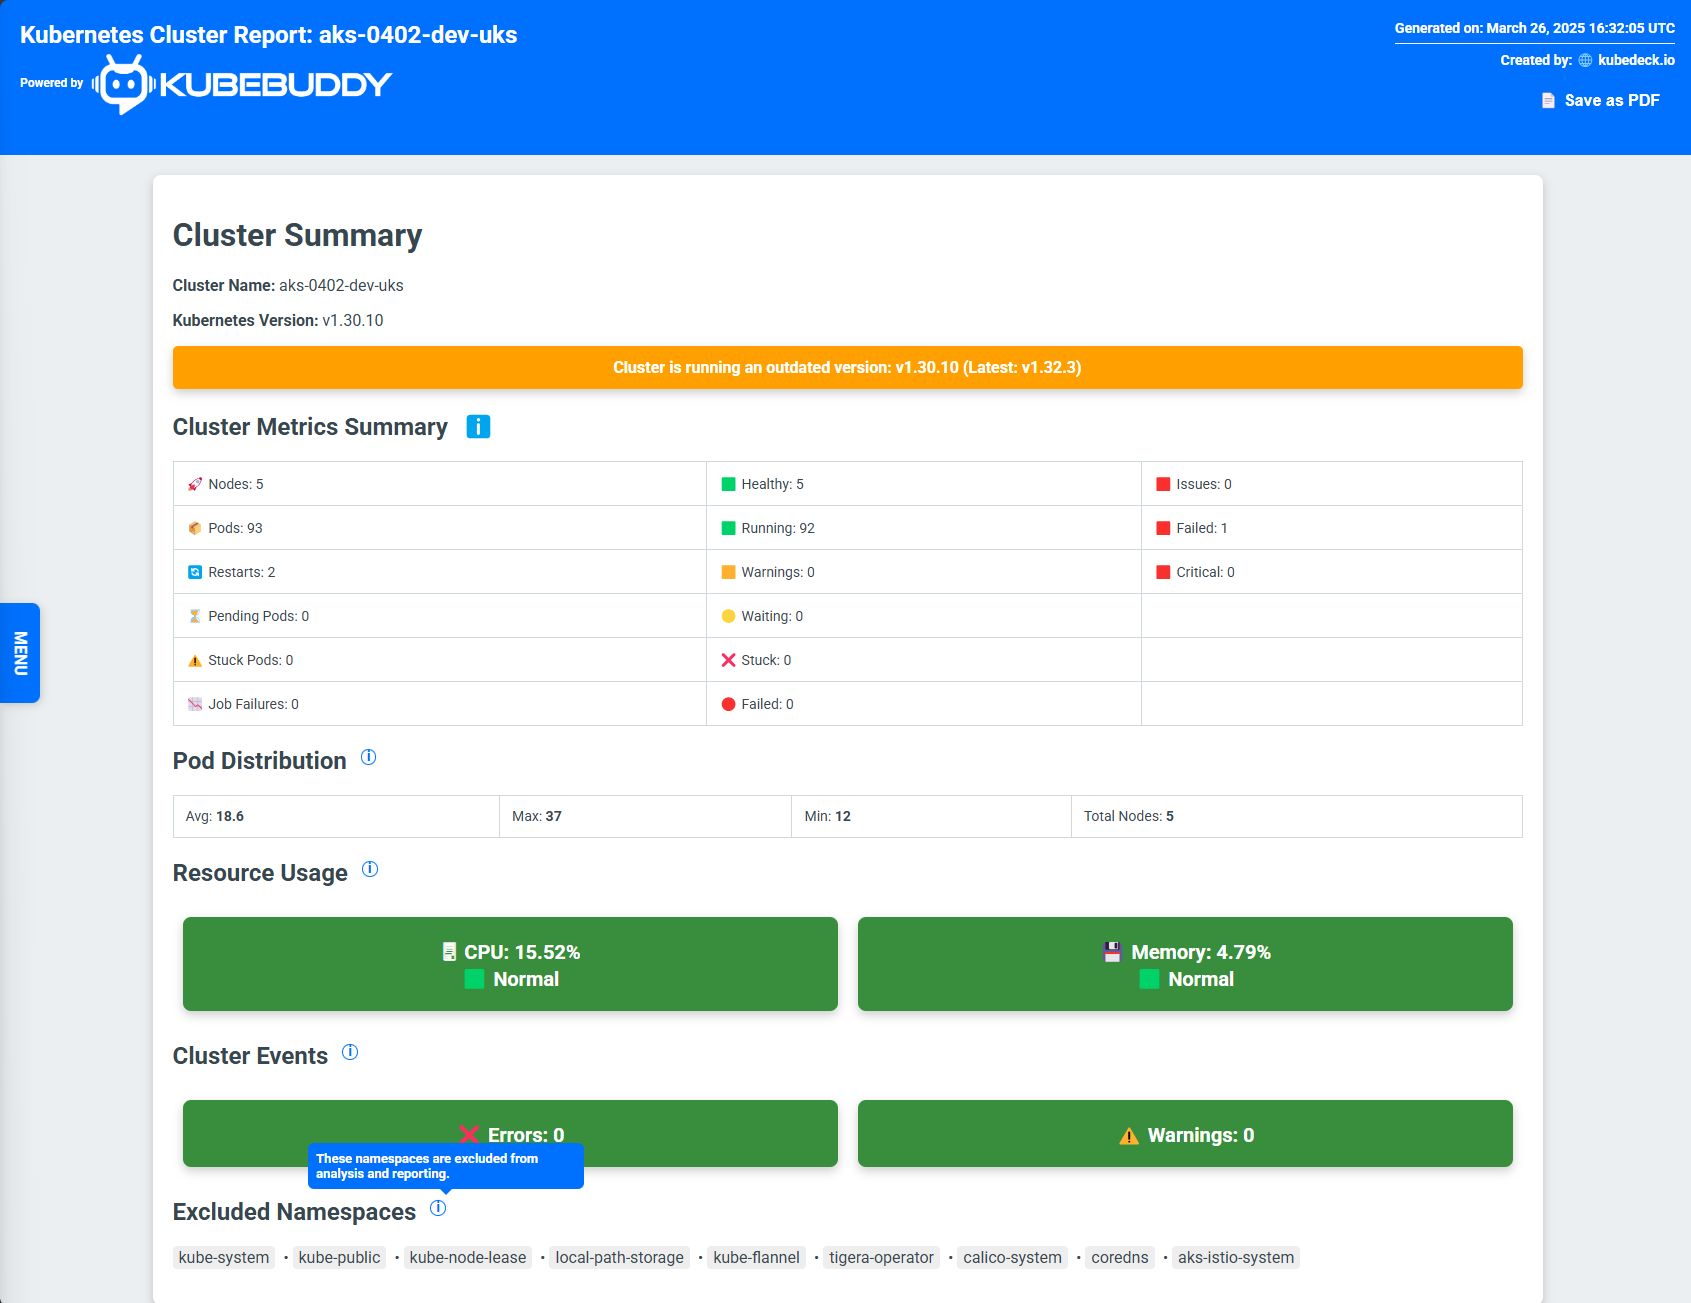Click Kubernetes Version v1.30.10 text

(278, 320)
